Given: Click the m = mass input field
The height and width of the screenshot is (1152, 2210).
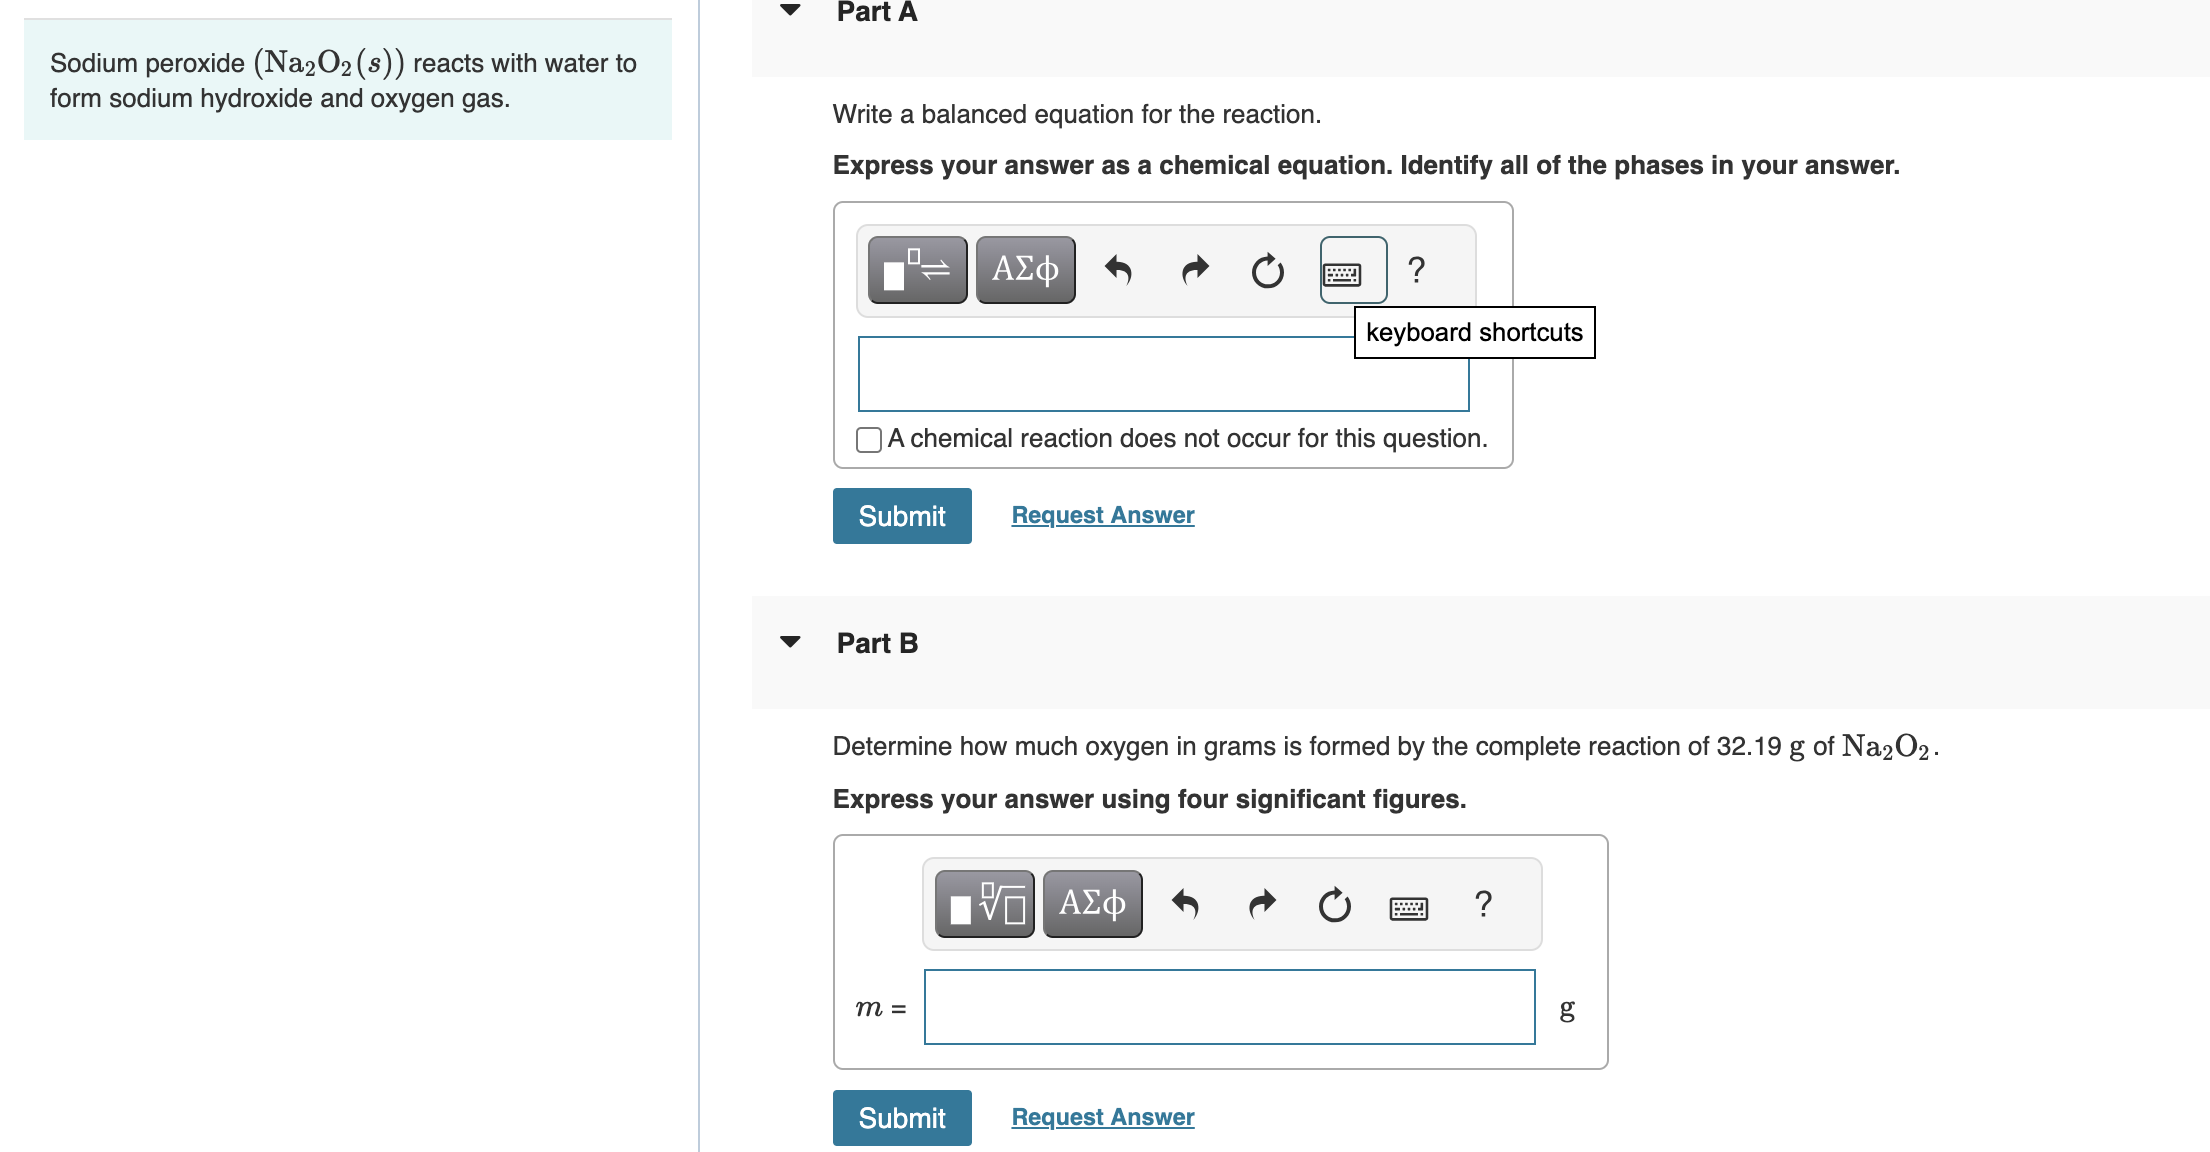Looking at the screenshot, I should coord(1230,1008).
